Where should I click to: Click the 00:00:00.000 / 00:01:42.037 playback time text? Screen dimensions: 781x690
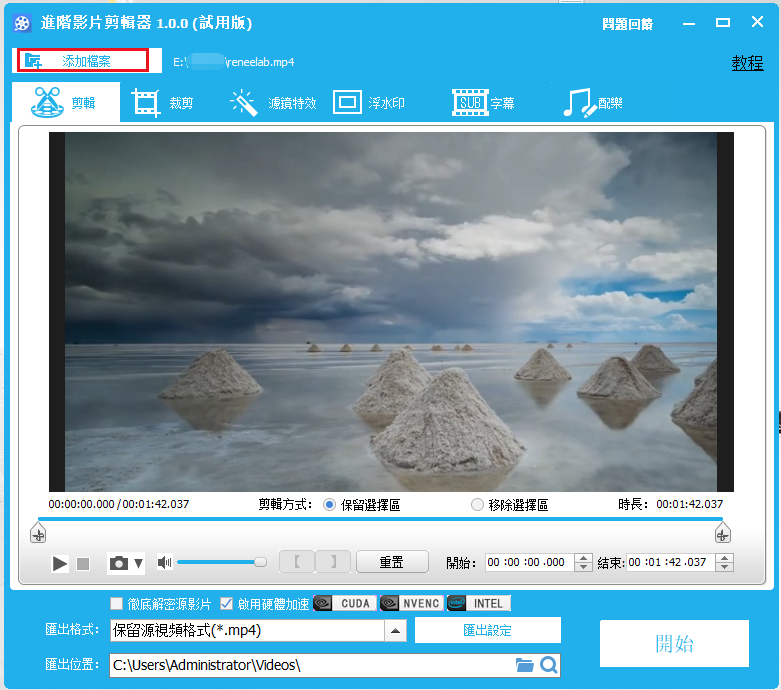click(x=119, y=504)
